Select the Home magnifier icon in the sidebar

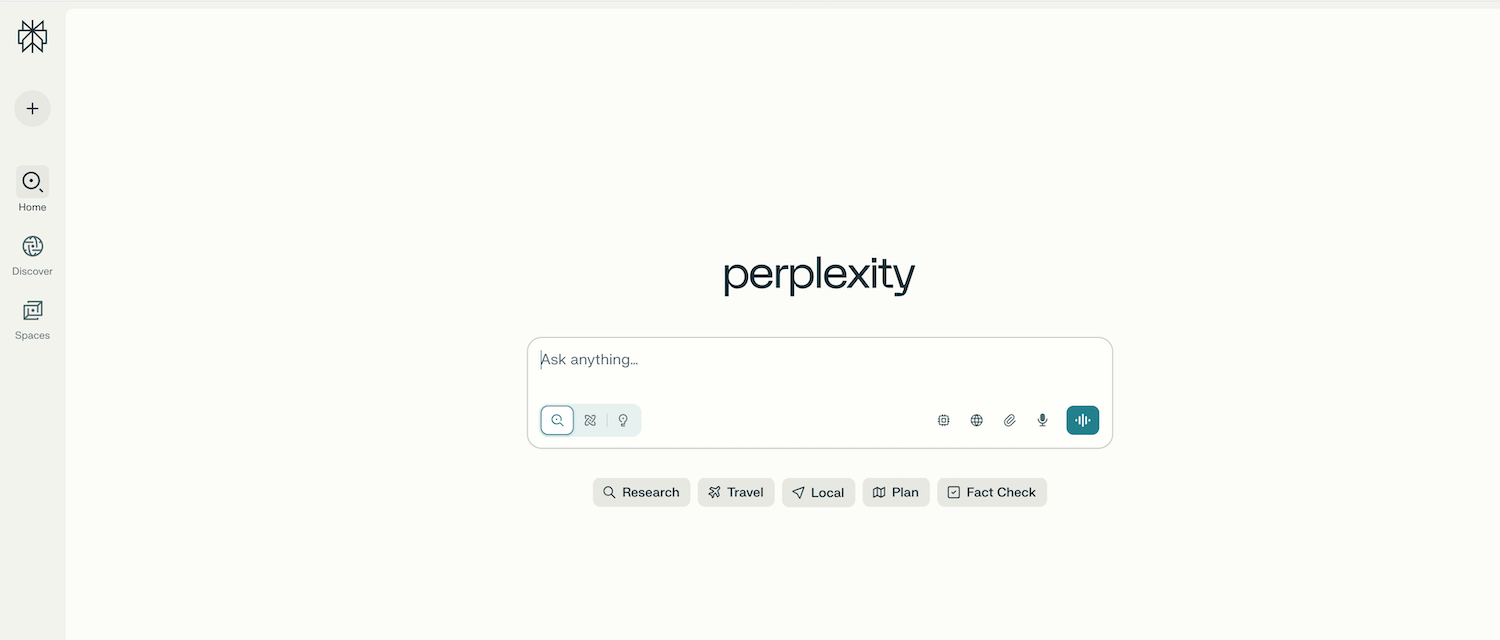32,183
